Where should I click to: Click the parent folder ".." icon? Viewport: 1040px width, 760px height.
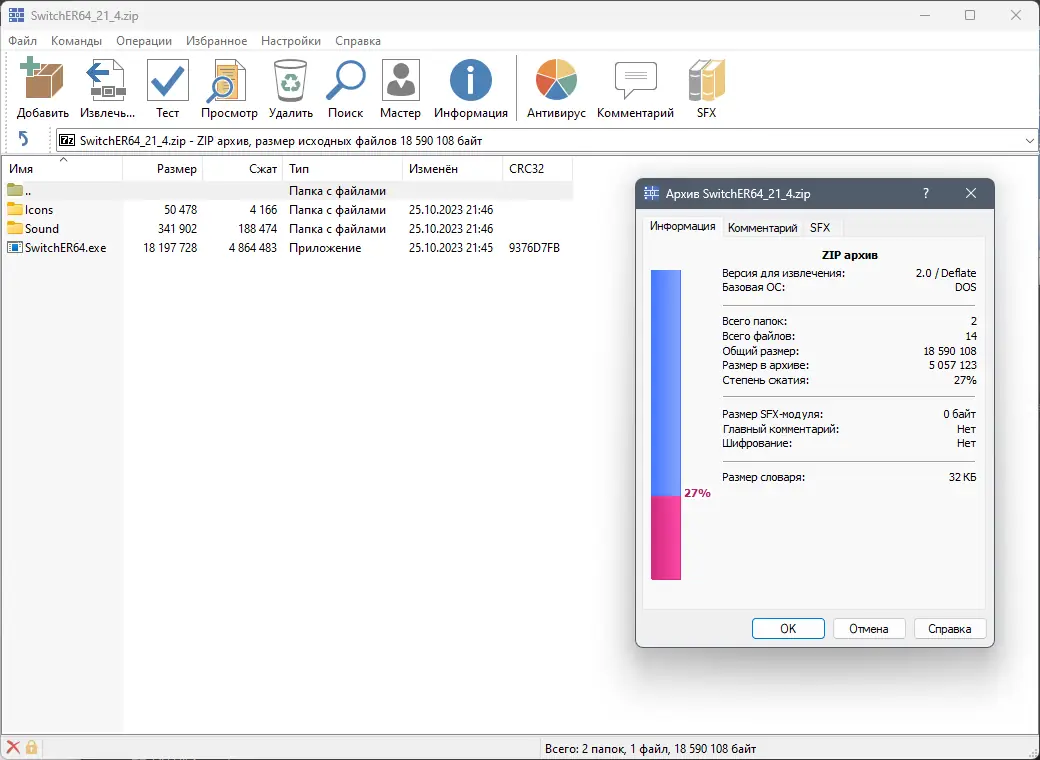15,190
